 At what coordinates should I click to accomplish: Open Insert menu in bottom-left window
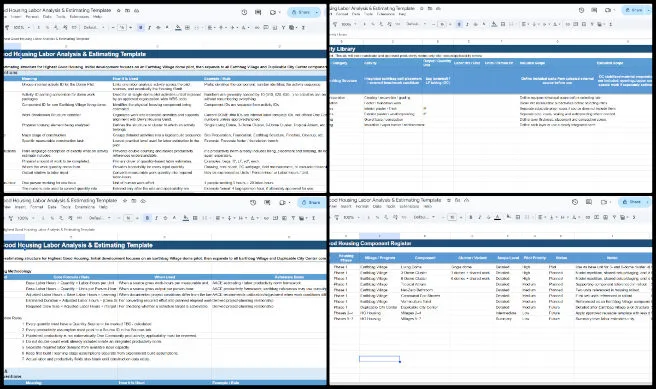20,207
